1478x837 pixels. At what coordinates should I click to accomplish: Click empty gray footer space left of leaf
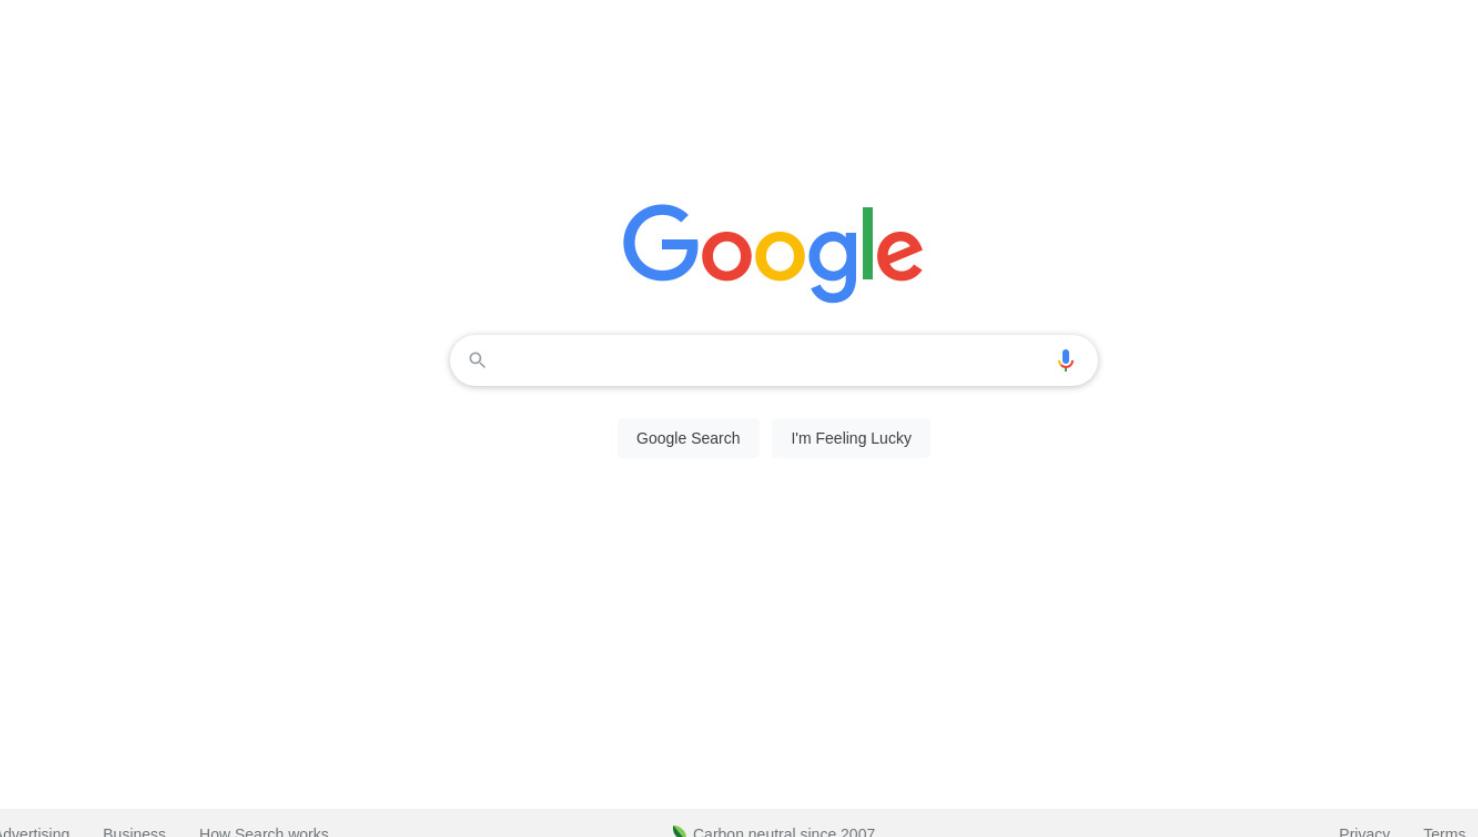point(500,824)
